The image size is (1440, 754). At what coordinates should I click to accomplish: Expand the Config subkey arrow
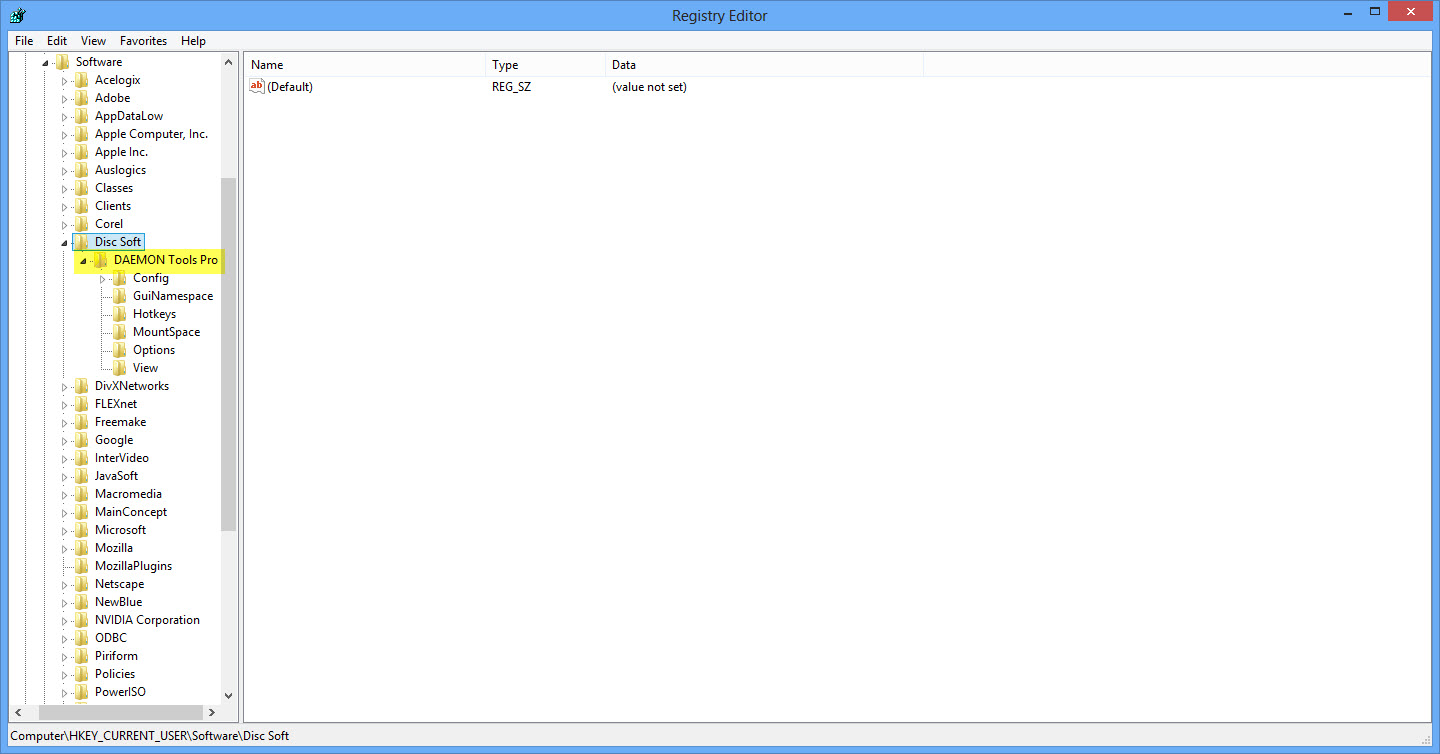pos(103,279)
